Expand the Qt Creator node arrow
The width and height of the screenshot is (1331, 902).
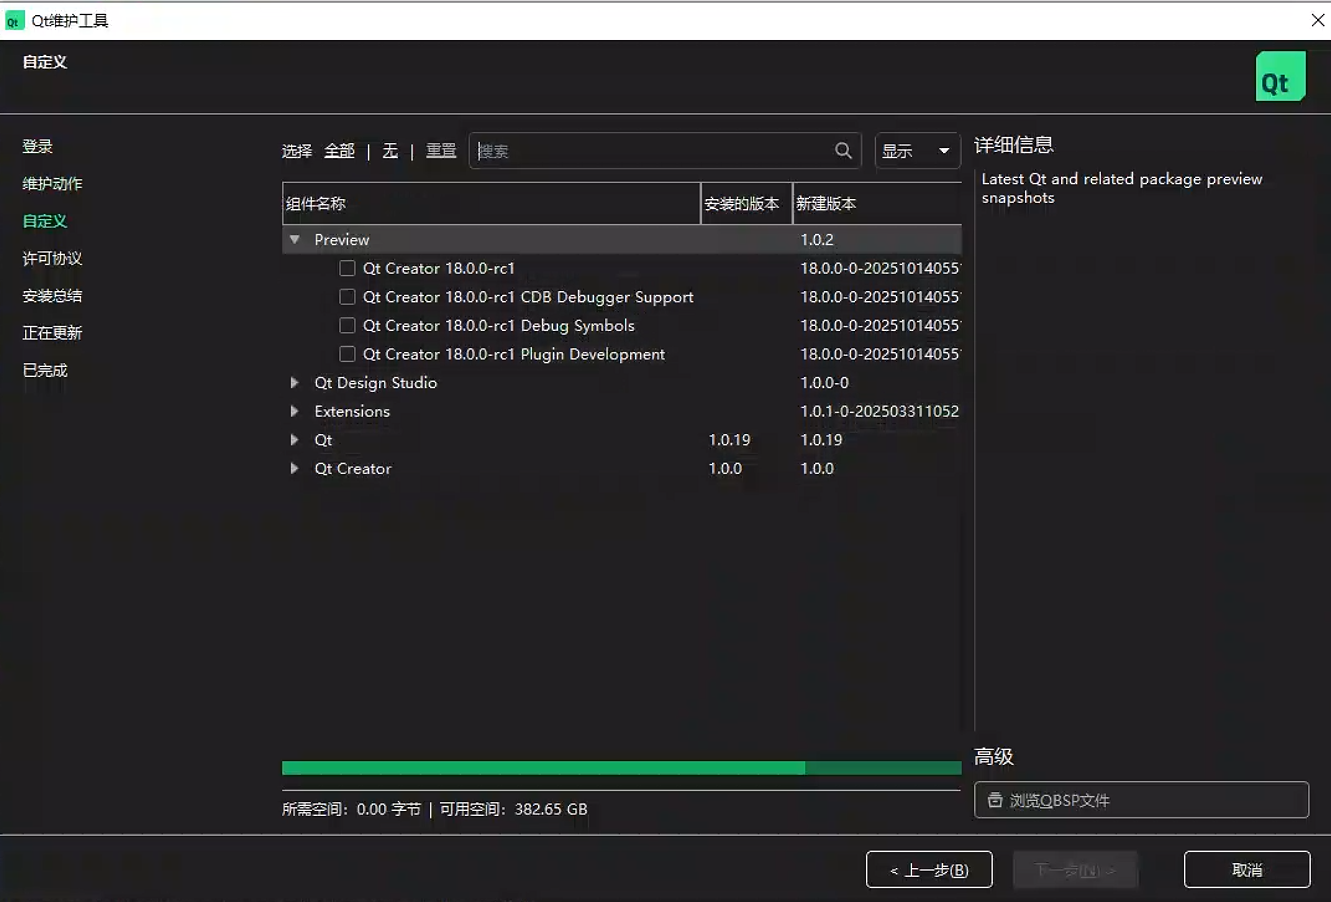pyautogui.click(x=294, y=468)
